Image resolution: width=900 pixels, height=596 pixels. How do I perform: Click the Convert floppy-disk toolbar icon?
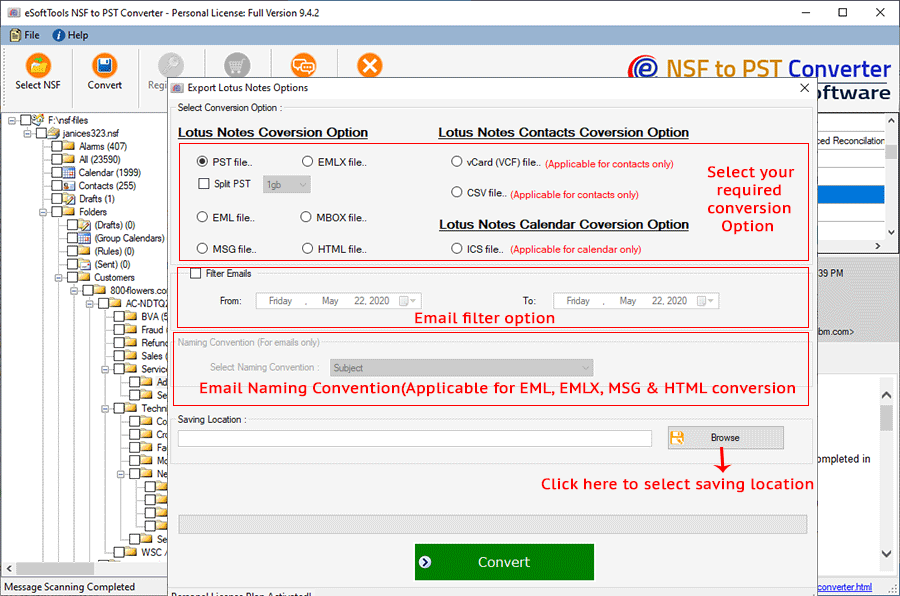[105, 67]
